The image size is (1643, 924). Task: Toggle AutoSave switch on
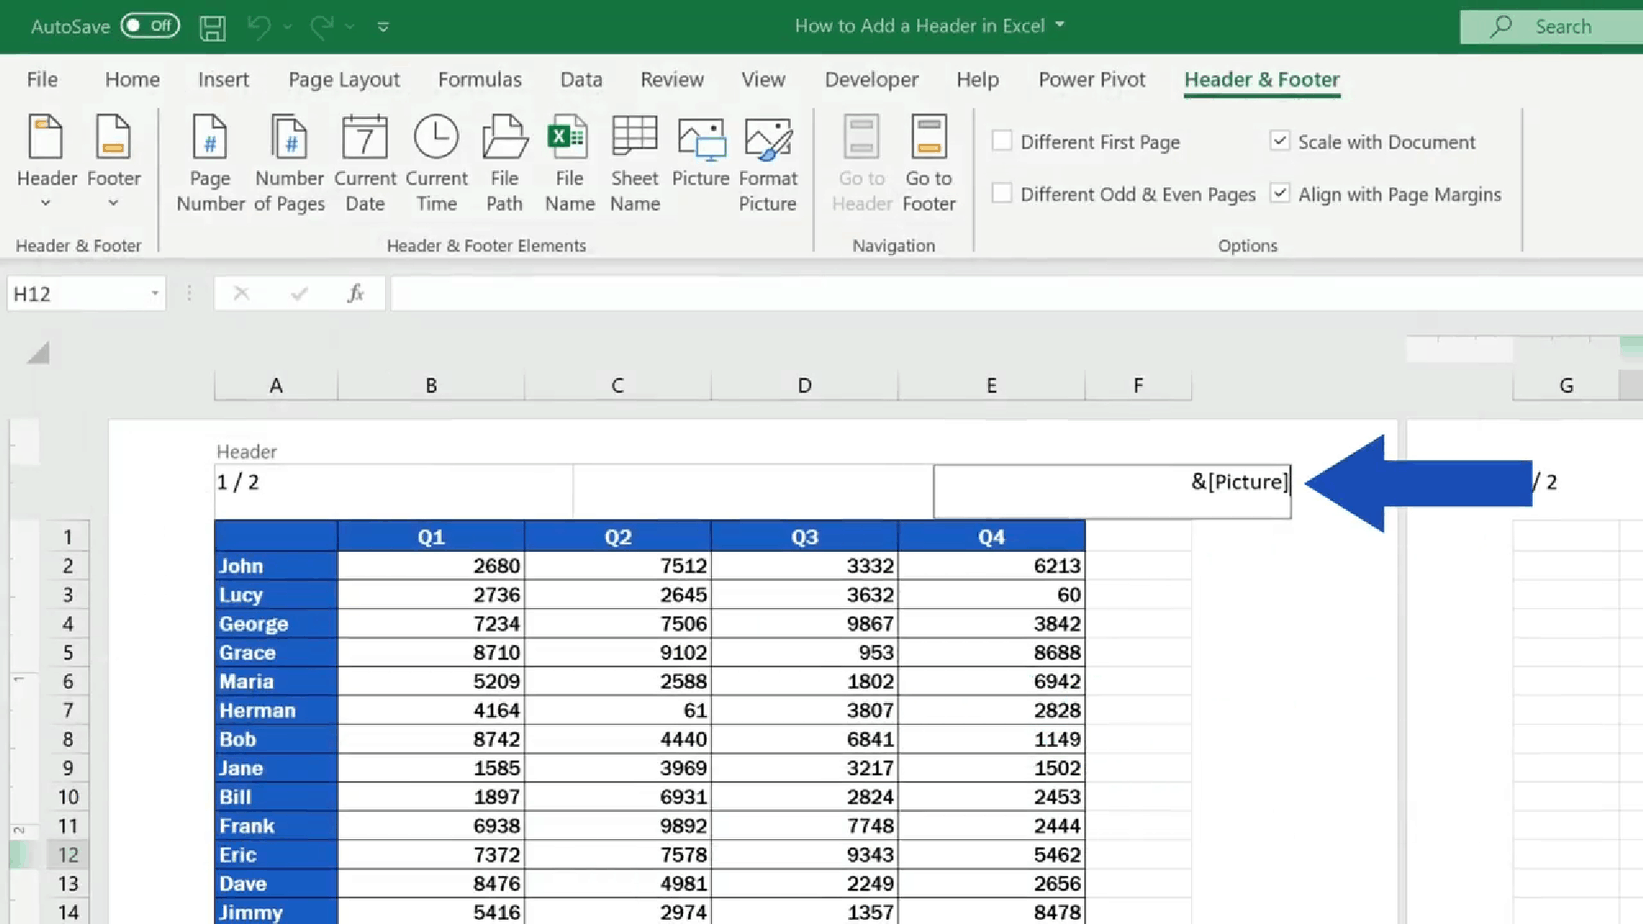point(150,26)
